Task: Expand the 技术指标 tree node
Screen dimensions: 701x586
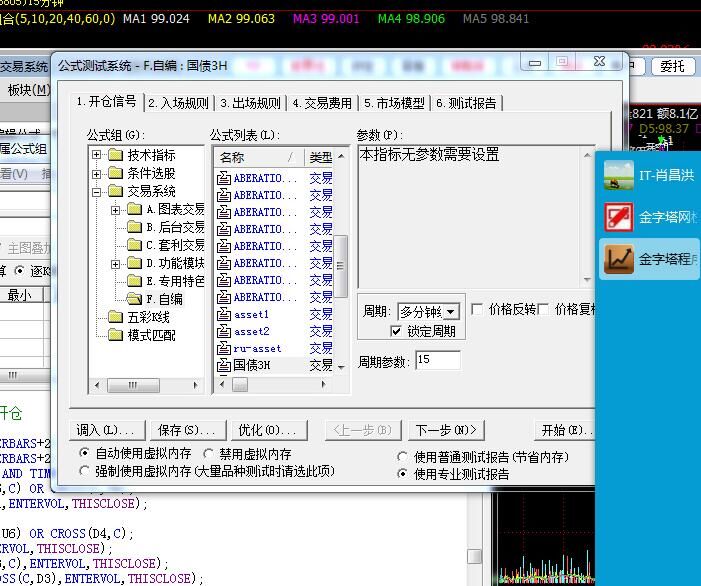Action: (x=97, y=155)
